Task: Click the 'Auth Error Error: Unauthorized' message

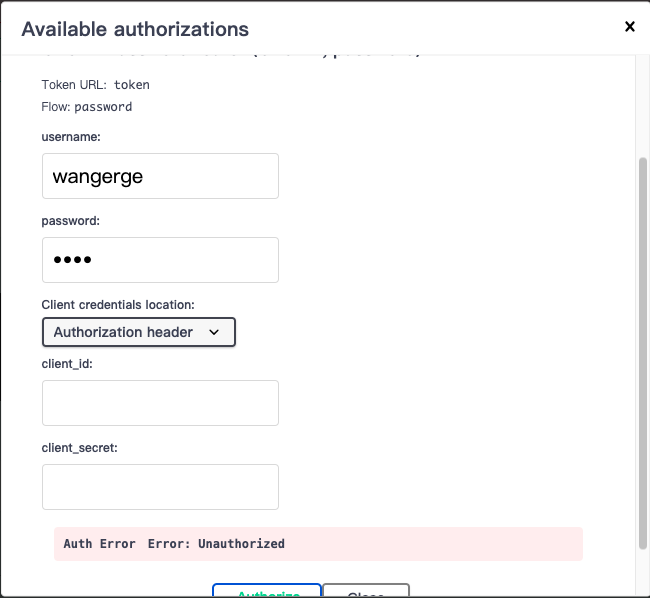Action: 318,544
